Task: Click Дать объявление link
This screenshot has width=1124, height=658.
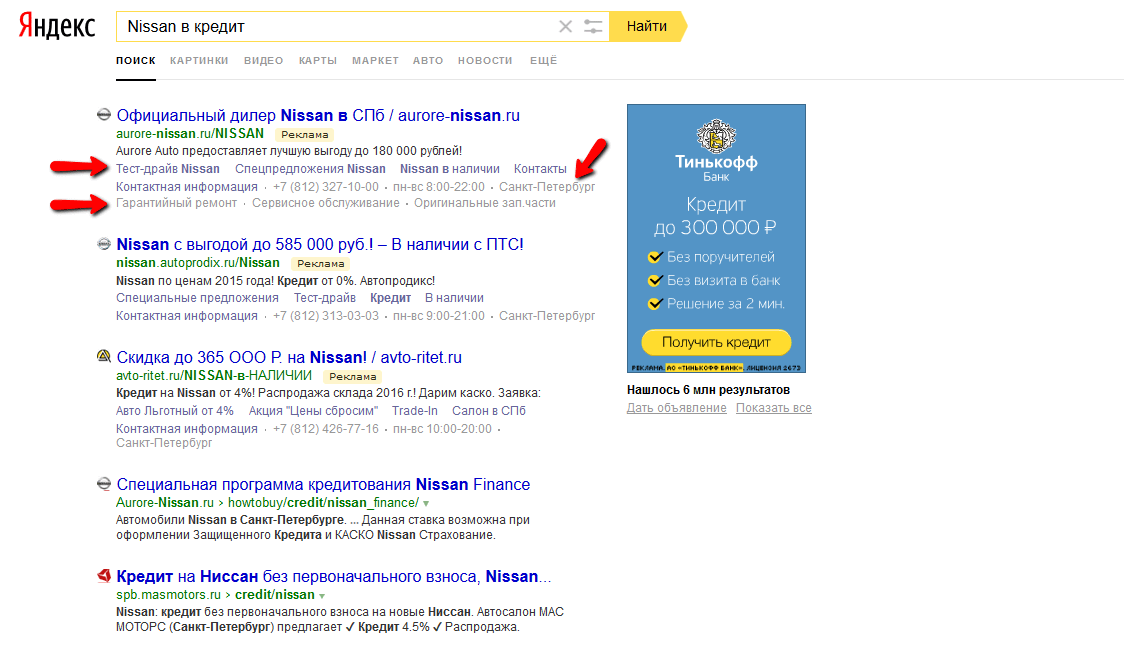Action: (x=677, y=408)
